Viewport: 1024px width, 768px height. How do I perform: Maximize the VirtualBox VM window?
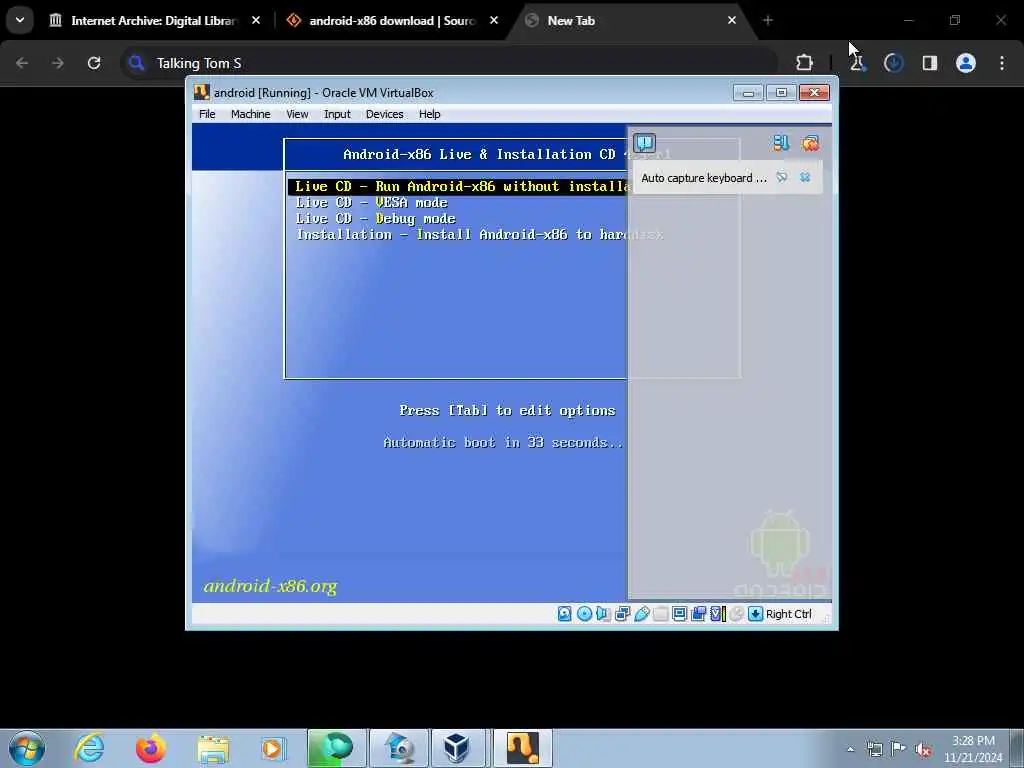point(780,93)
